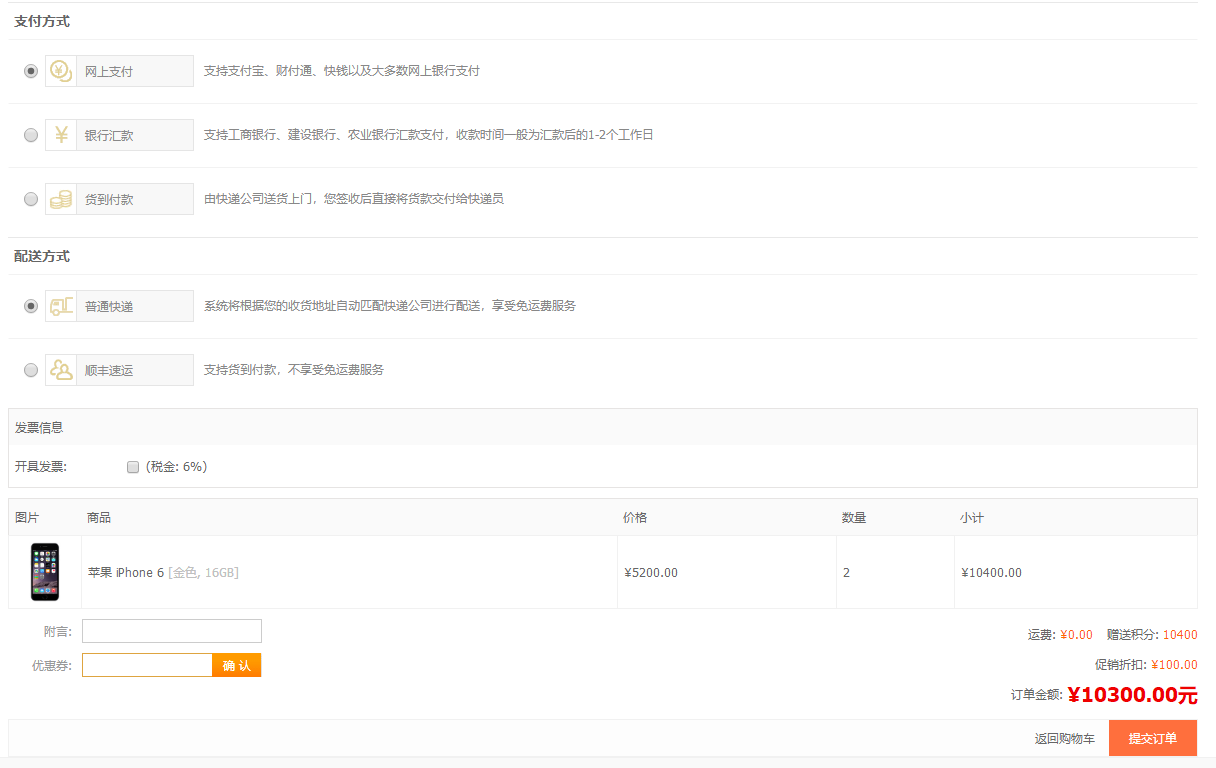The image size is (1216, 768).
Task: Select 普通快递 delivery radio button
Action: pos(31,306)
